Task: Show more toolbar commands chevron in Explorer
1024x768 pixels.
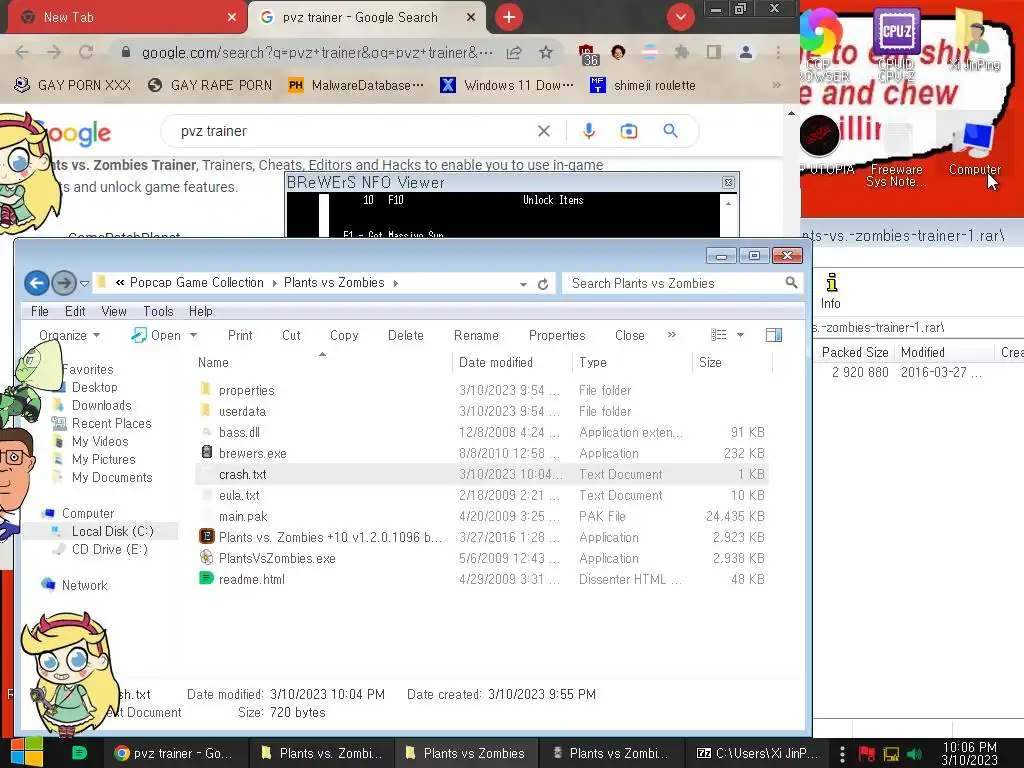Action: point(671,334)
